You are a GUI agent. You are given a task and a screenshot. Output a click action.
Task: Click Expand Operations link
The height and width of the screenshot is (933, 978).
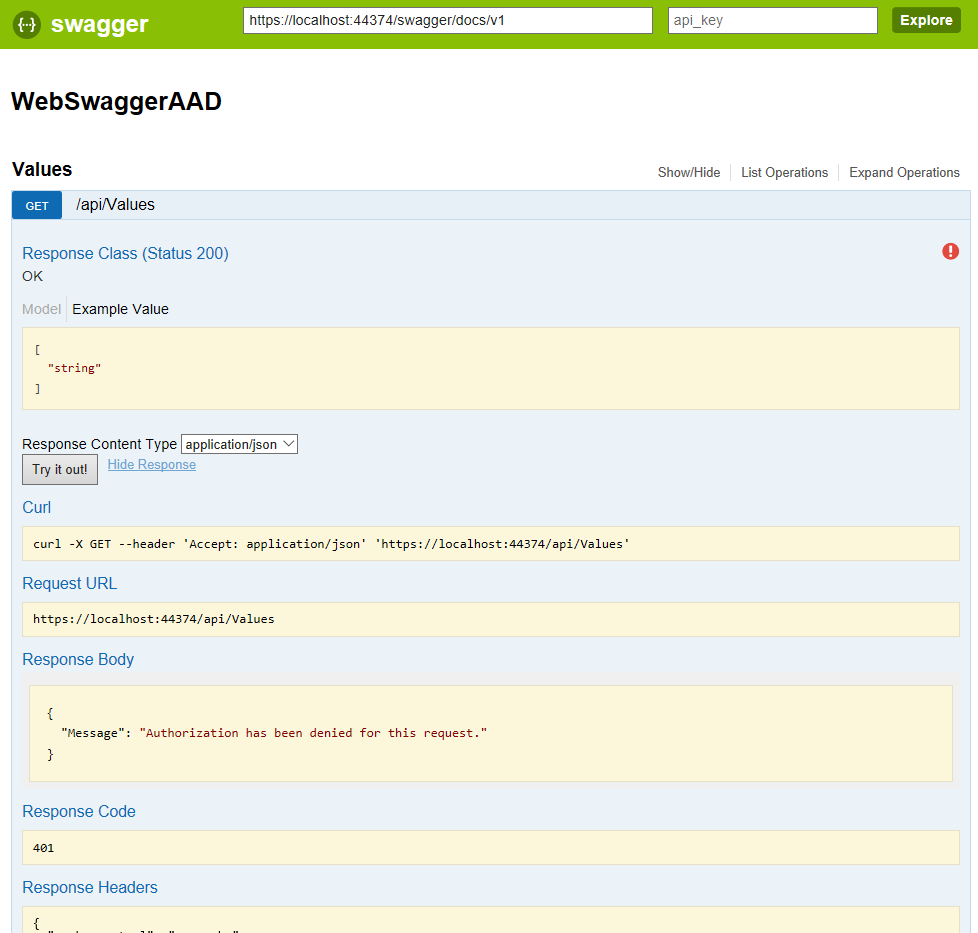tap(904, 172)
